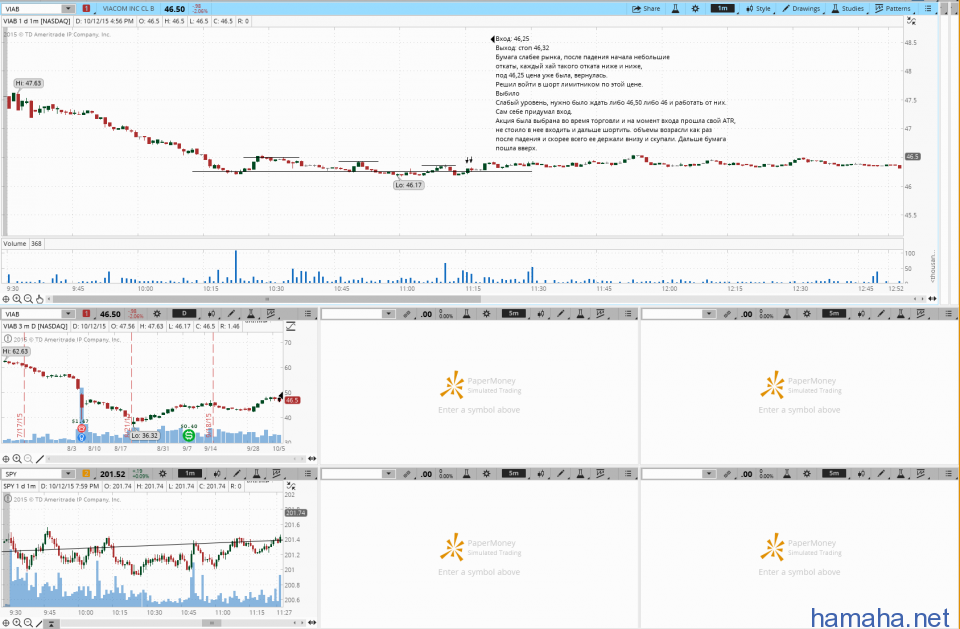Share the main VIAB 1m chart

(646, 9)
